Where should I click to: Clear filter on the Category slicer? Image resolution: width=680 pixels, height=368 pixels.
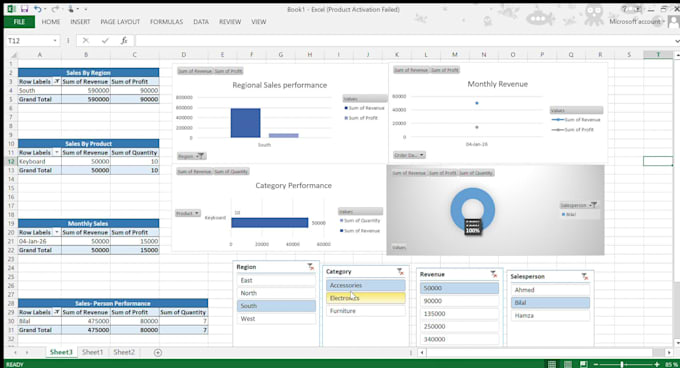[400, 271]
